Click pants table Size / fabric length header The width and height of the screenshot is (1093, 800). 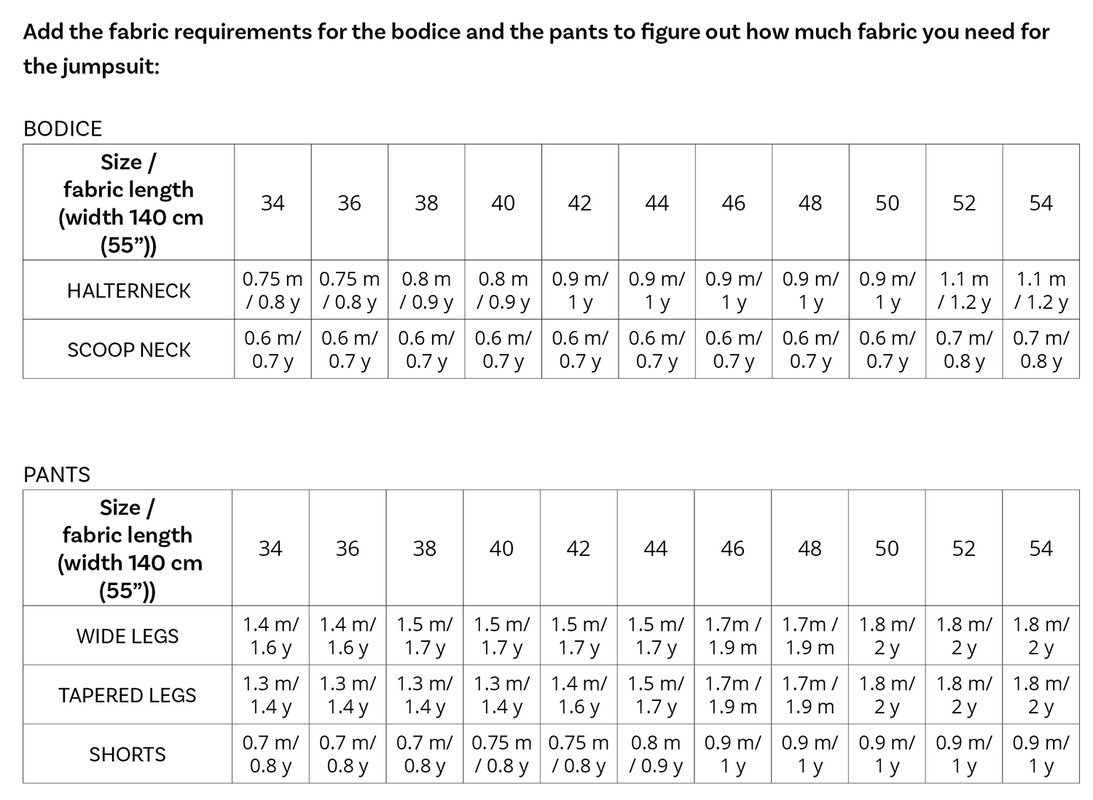(128, 548)
